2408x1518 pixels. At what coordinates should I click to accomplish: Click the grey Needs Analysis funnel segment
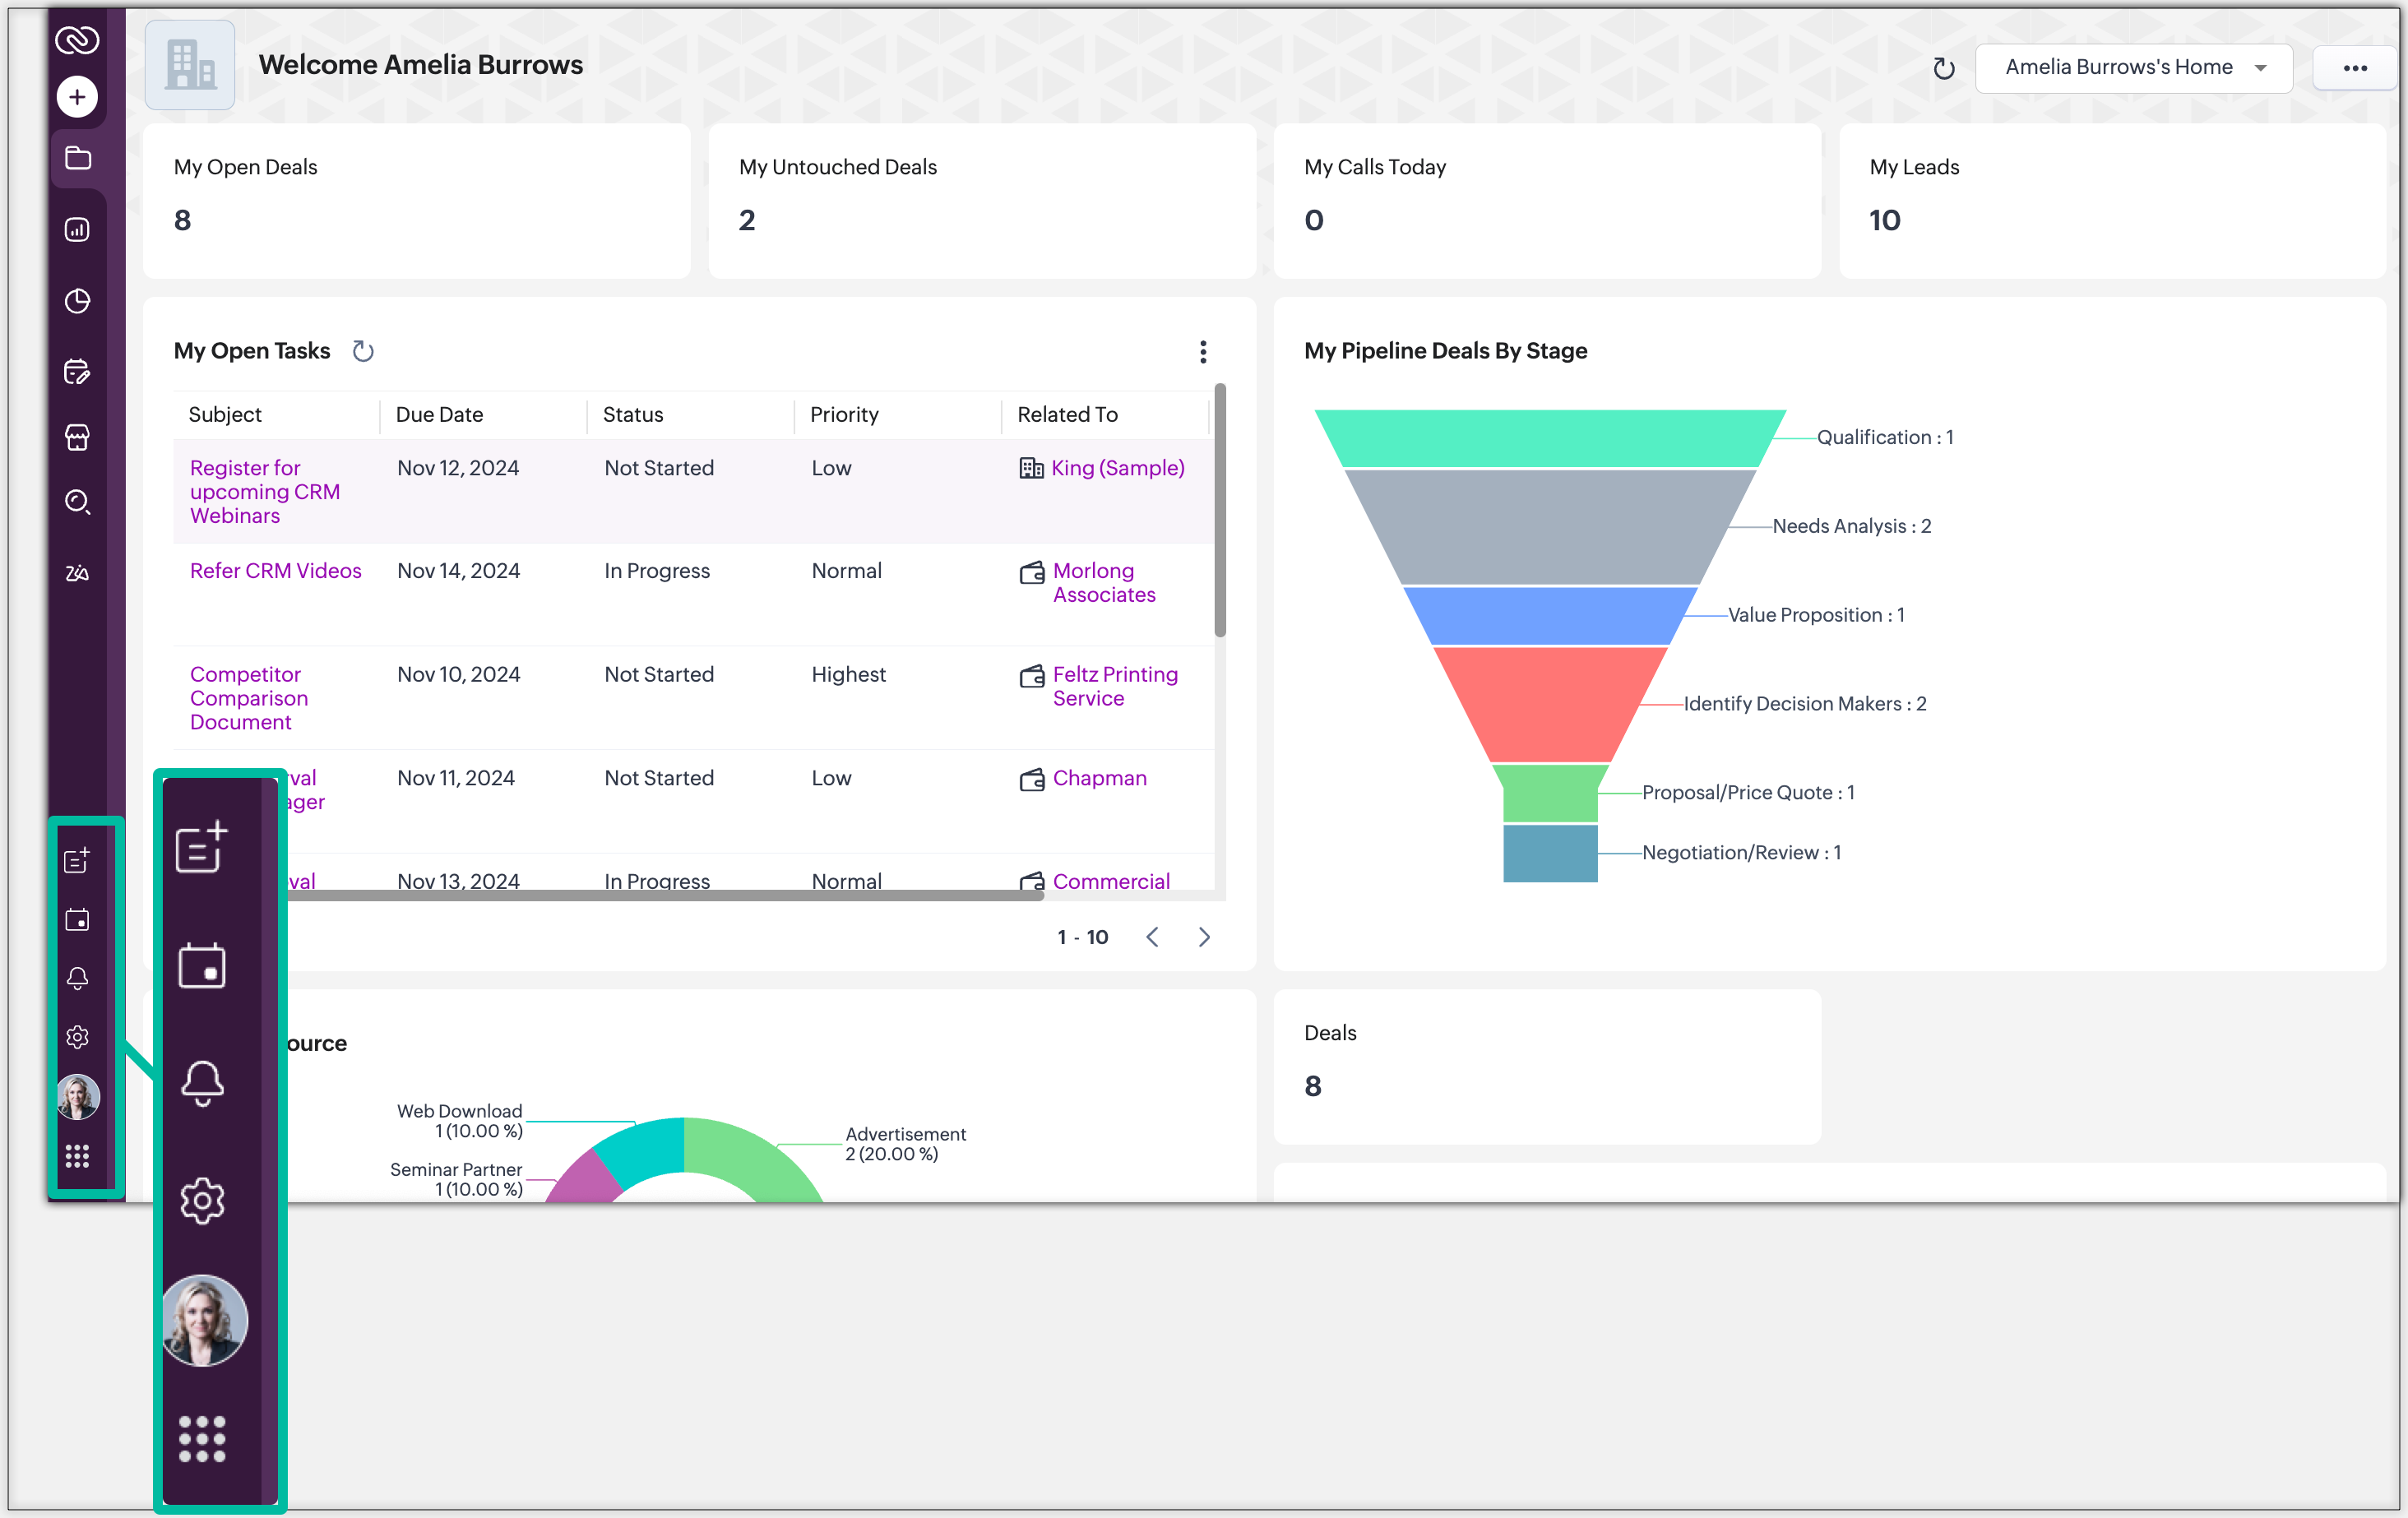(1550, 527)
